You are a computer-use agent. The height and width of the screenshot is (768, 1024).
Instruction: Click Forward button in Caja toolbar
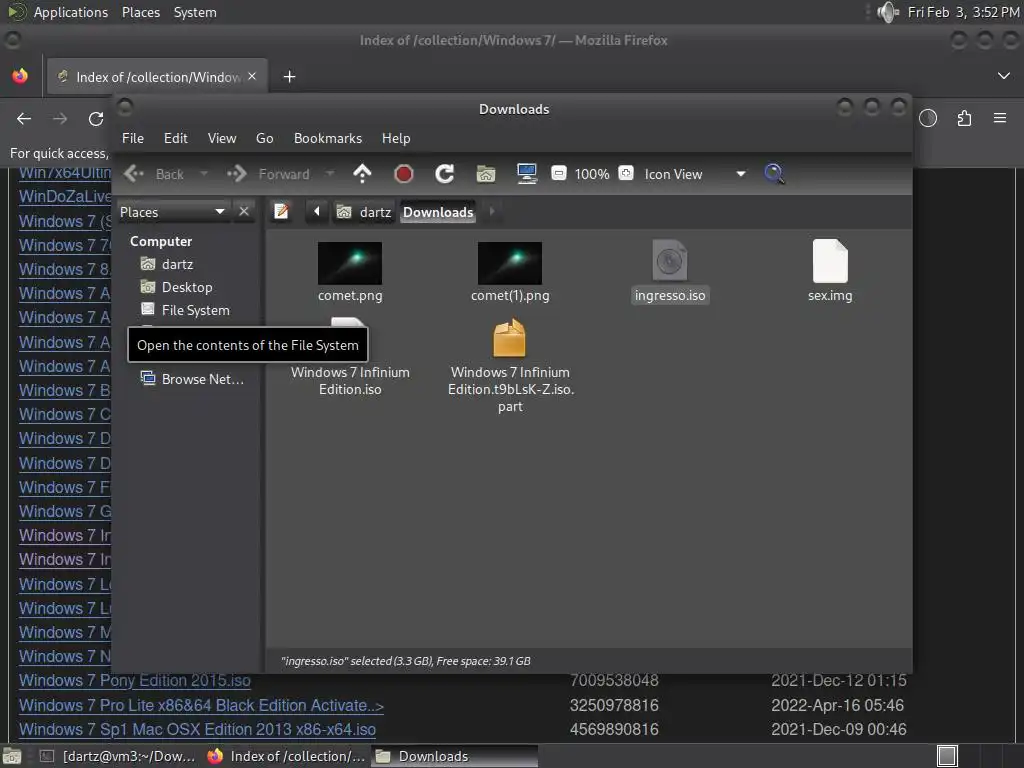pyautogui.click(x=269, y=174)
